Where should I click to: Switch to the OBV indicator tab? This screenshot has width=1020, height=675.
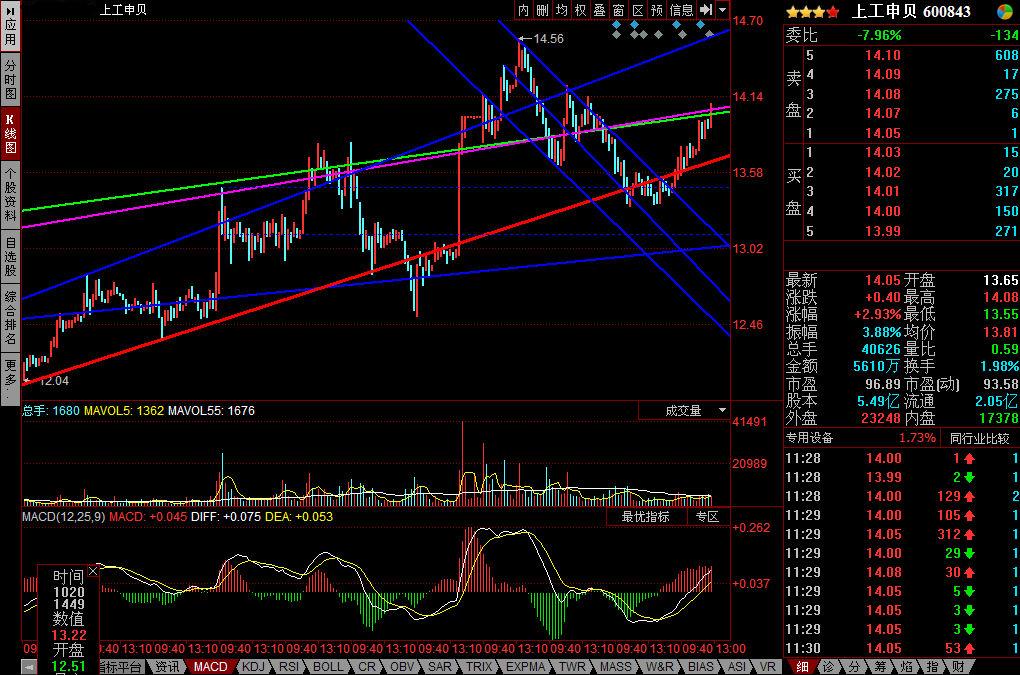coord(402,667)
